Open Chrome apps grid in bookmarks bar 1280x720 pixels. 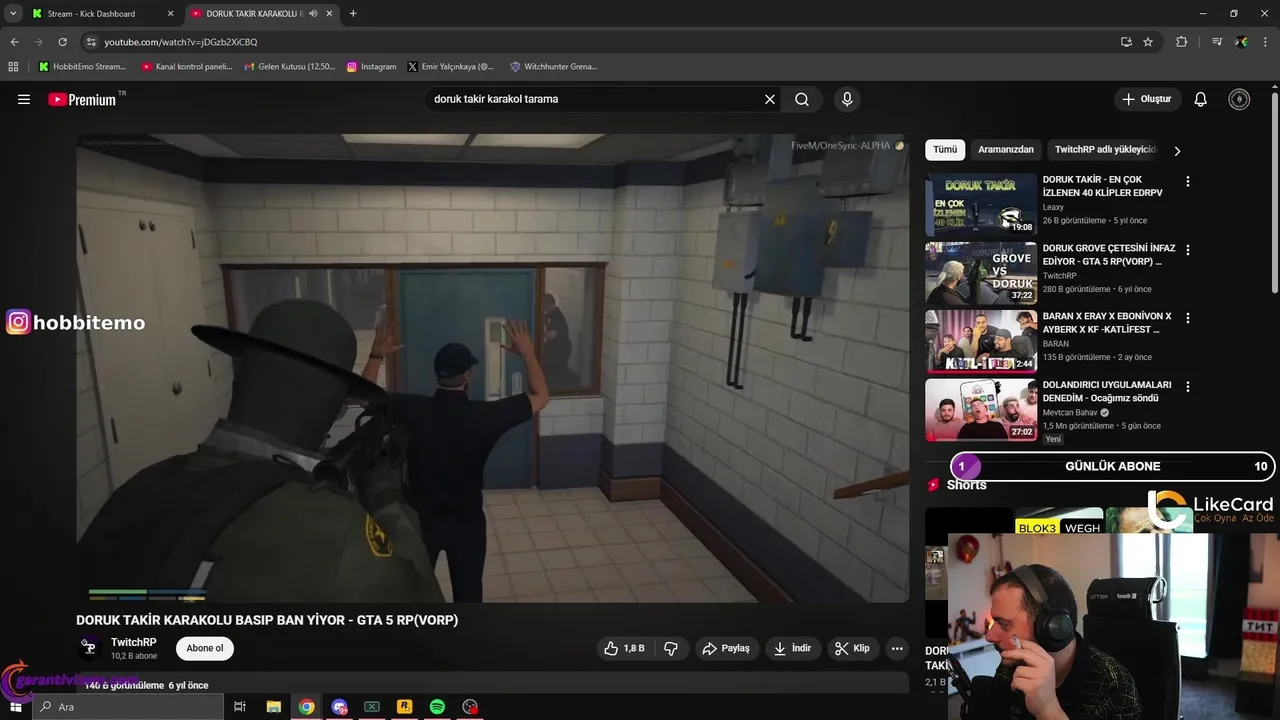[x=13, y=66]
